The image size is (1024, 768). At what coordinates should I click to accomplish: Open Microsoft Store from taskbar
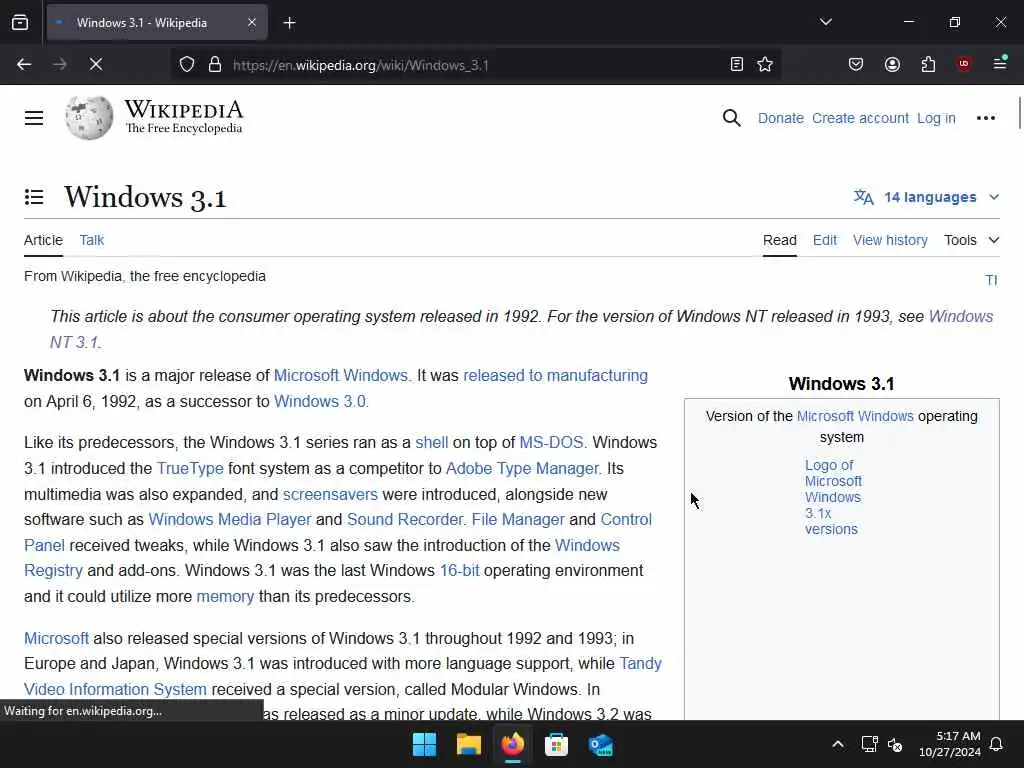click(x=556, y=744)
